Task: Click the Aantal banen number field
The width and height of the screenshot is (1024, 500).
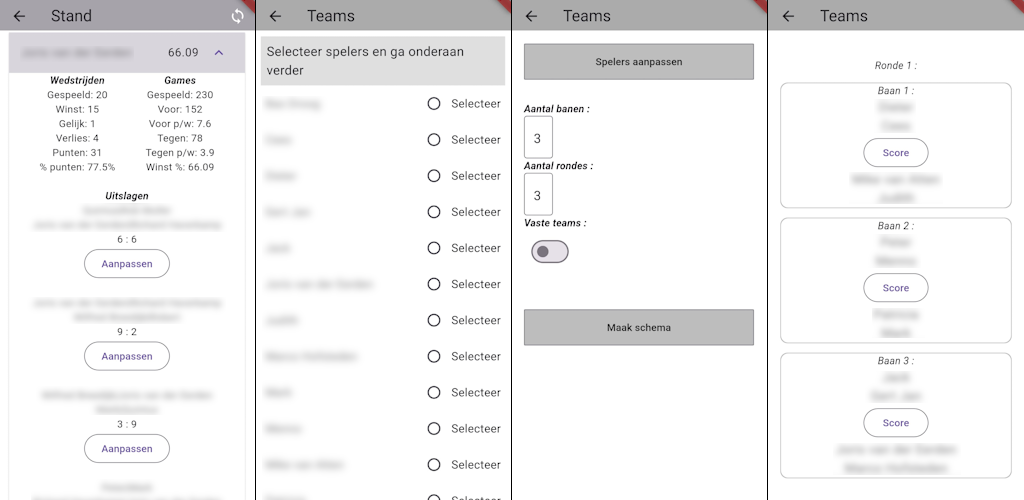Action: tap(538, 138)
